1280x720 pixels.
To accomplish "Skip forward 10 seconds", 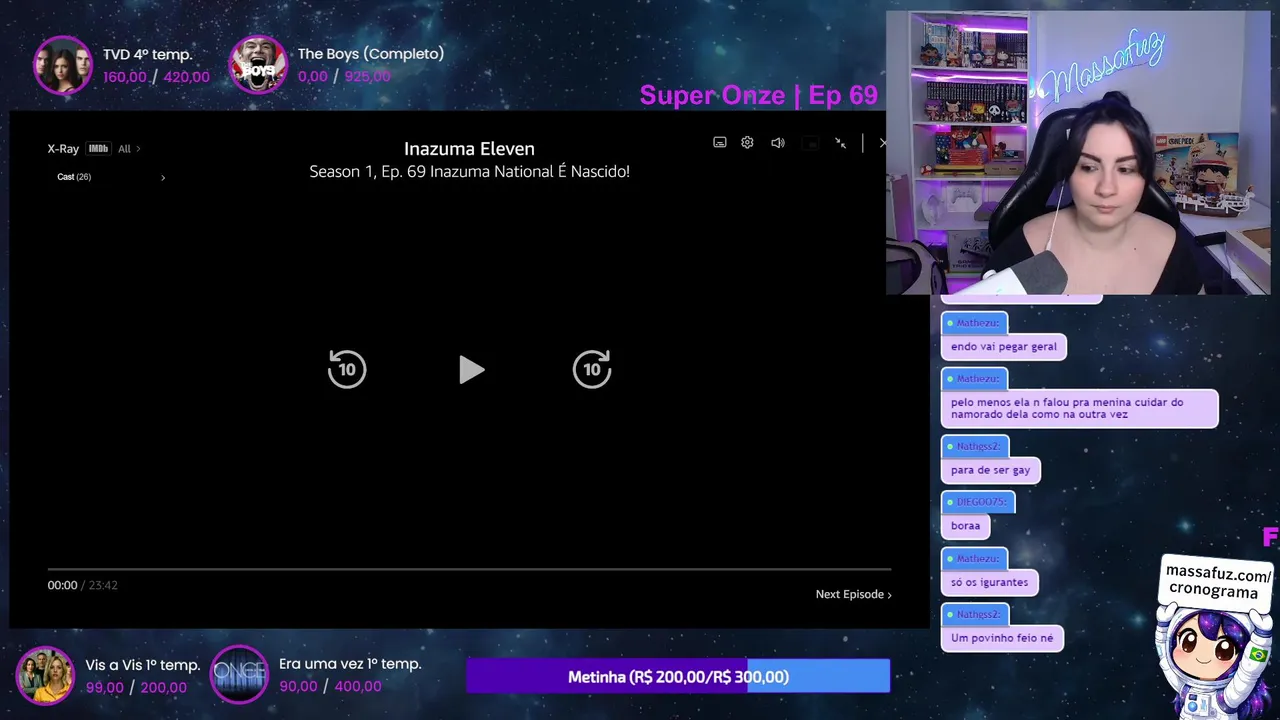I will pos(592,369).
